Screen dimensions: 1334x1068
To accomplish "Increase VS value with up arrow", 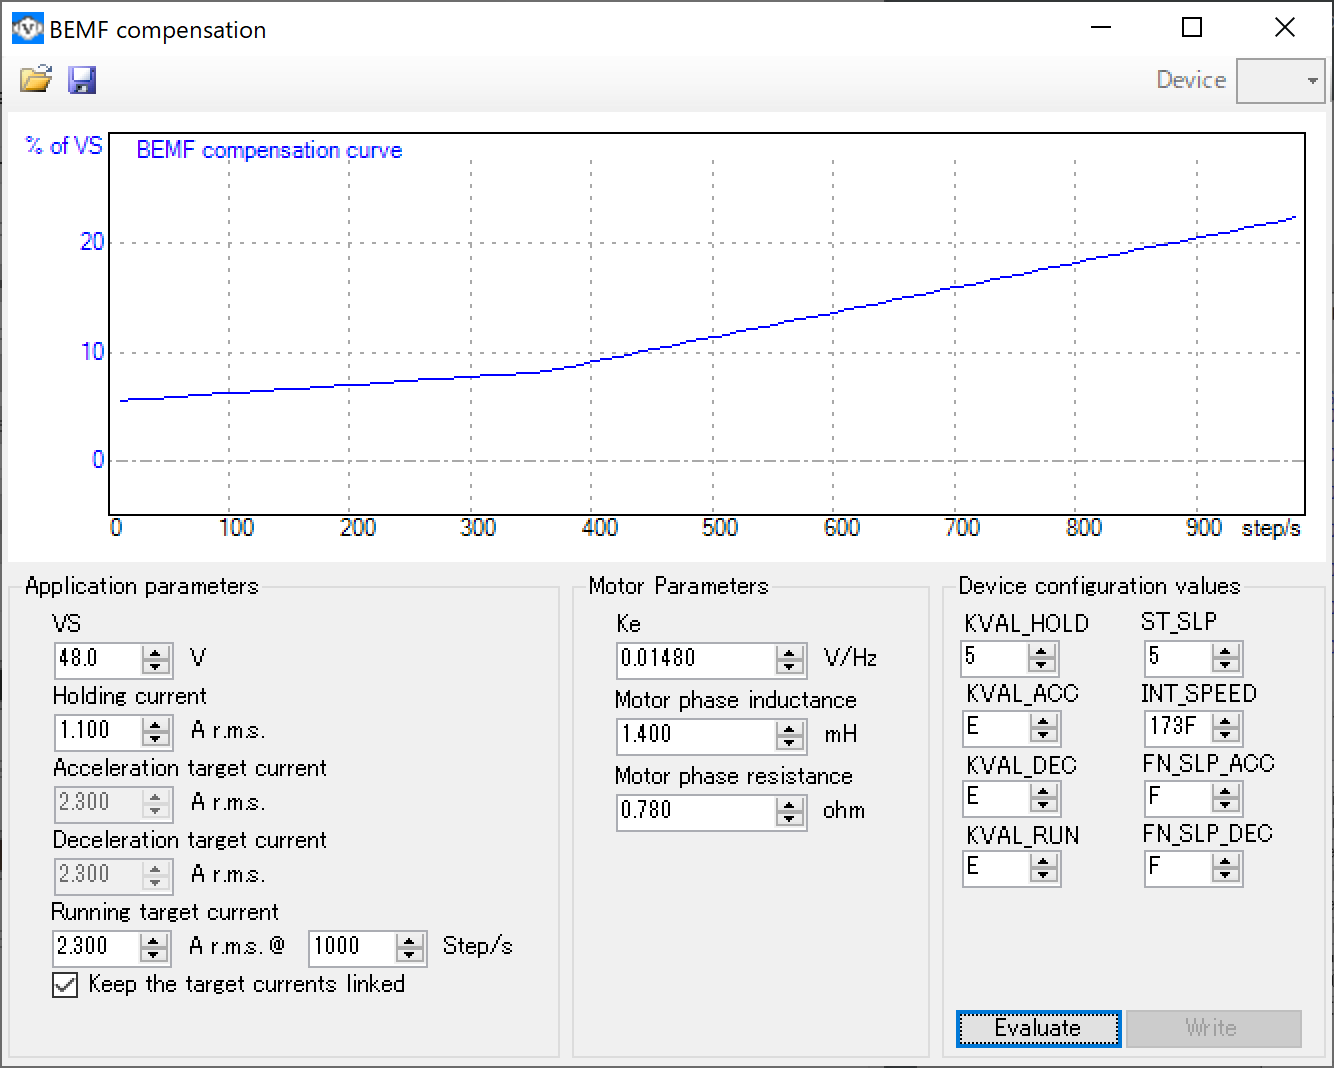I will pos(156,652).
